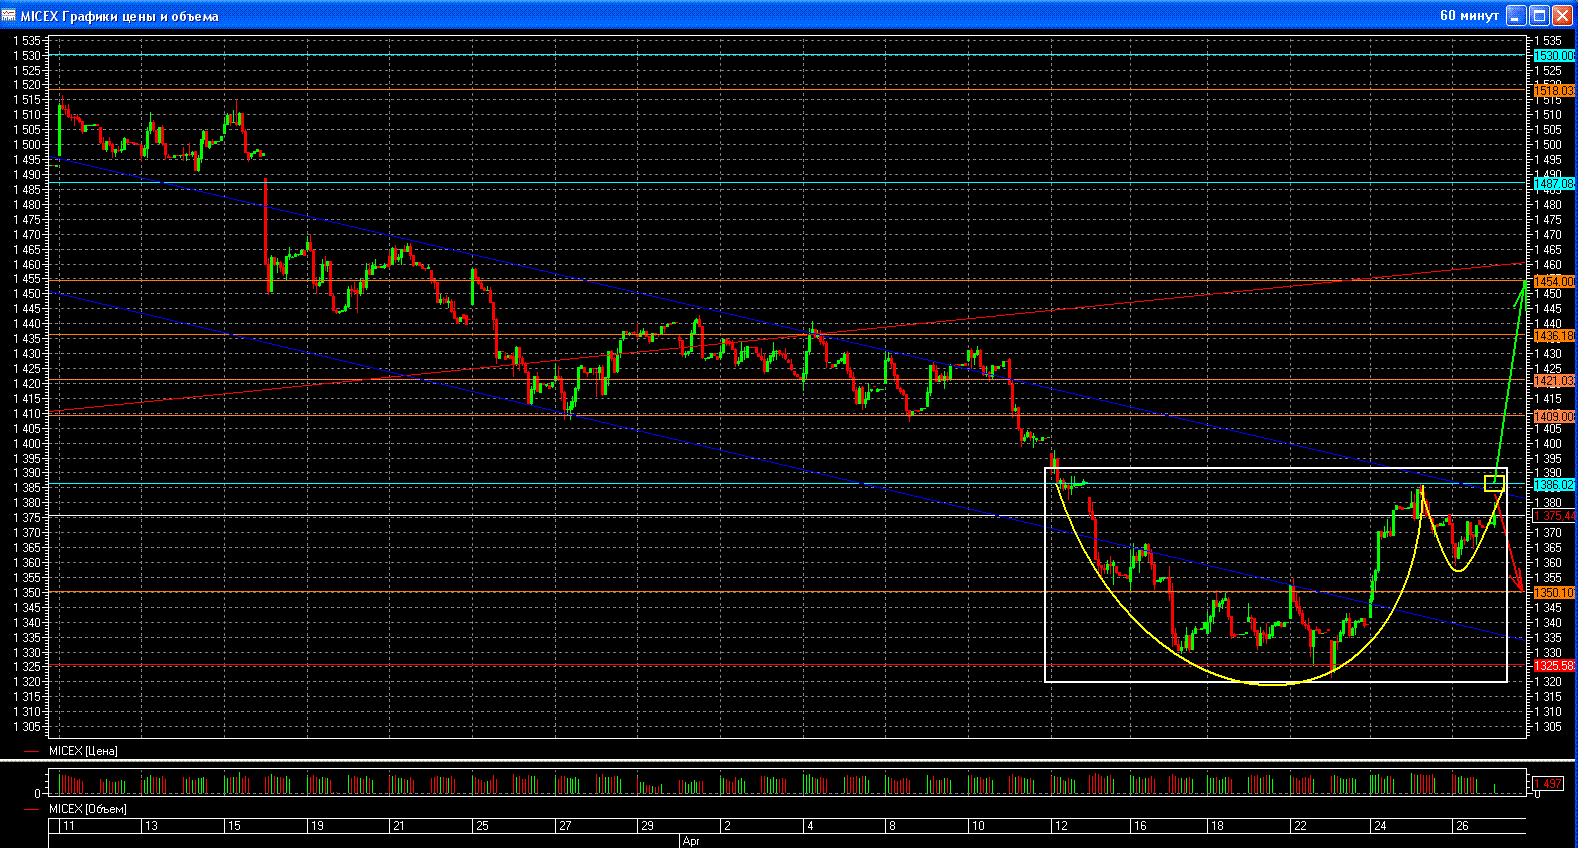Viewport: 1578px width, 848px height.
Task: Close the MICEX chart window
Action: click(x=1562, y=15)
